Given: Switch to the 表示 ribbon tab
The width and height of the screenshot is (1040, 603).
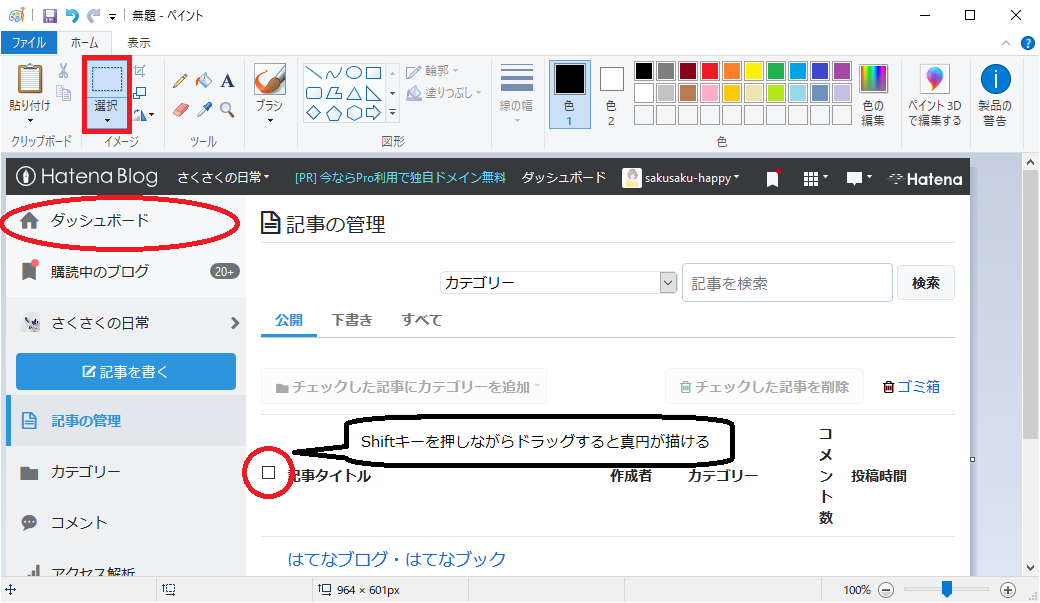Looking at the screenshot, I should (x=137, y=42).
